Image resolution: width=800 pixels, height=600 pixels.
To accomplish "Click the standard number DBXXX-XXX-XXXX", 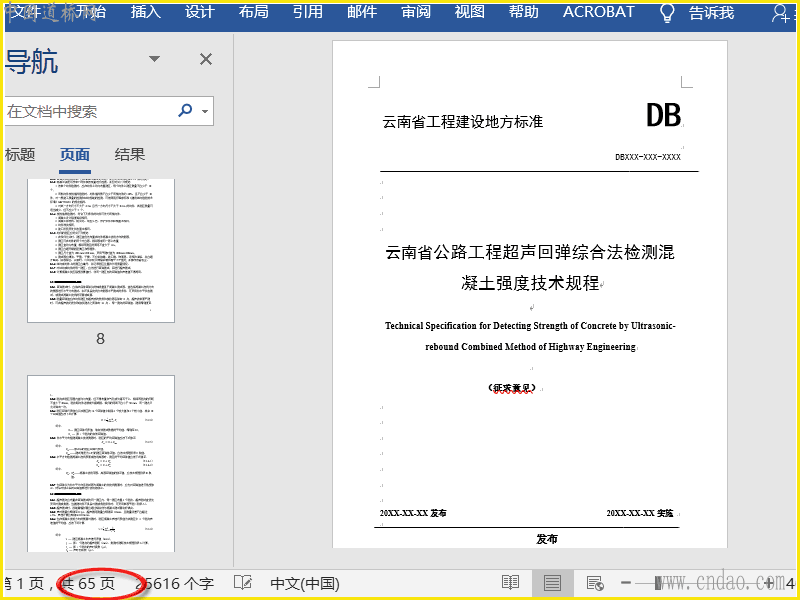I will 647,157.
